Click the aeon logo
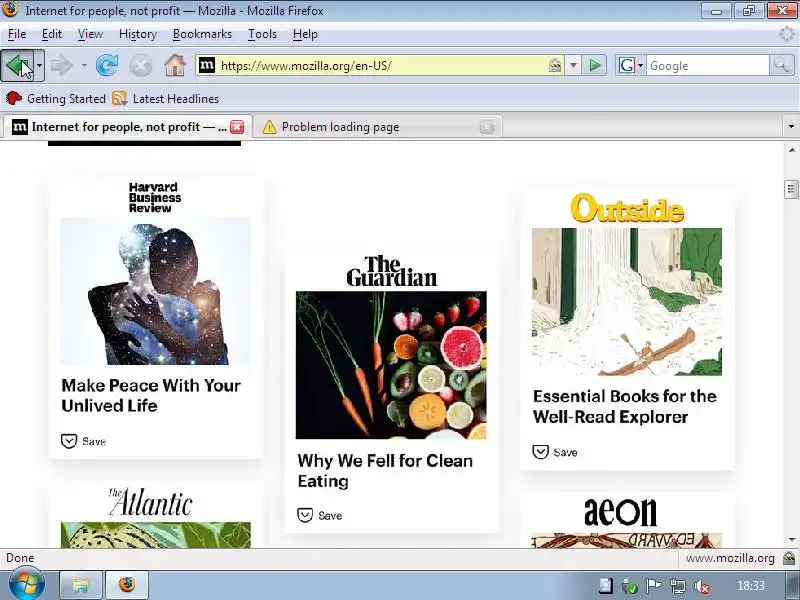 pyautogui.click(x=620, y=512)
